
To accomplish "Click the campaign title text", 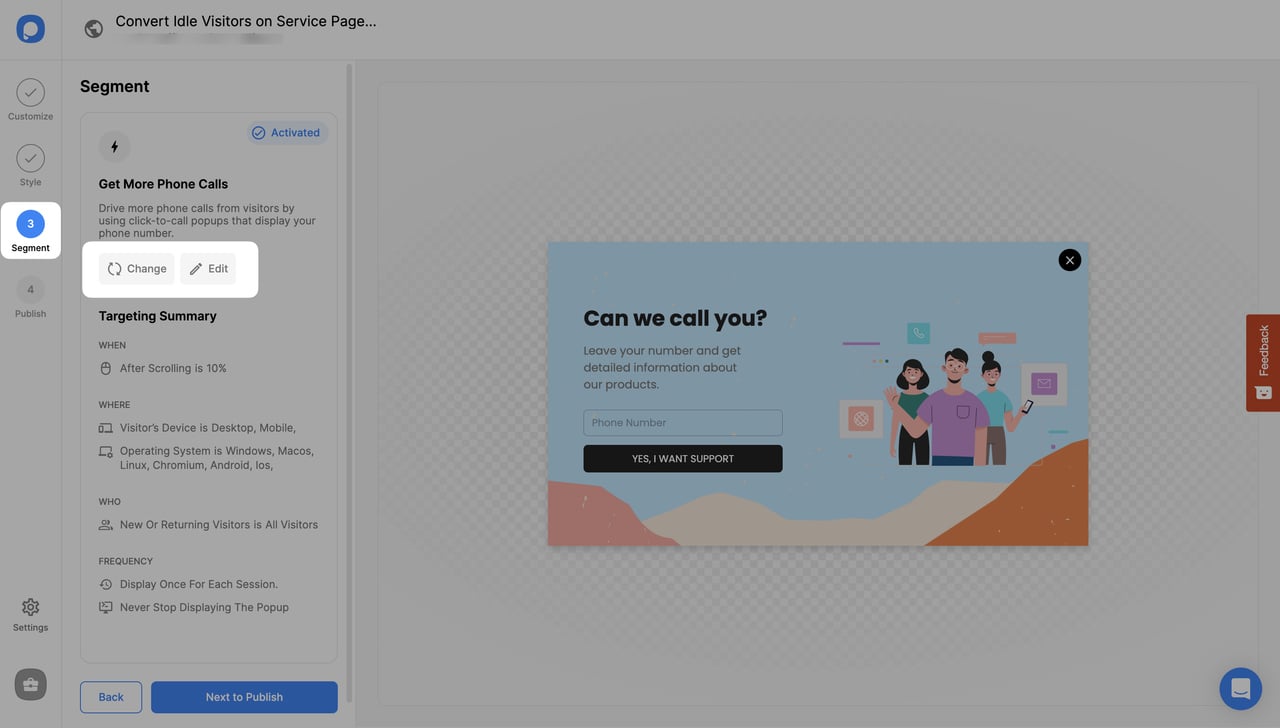I will [246, 21].
